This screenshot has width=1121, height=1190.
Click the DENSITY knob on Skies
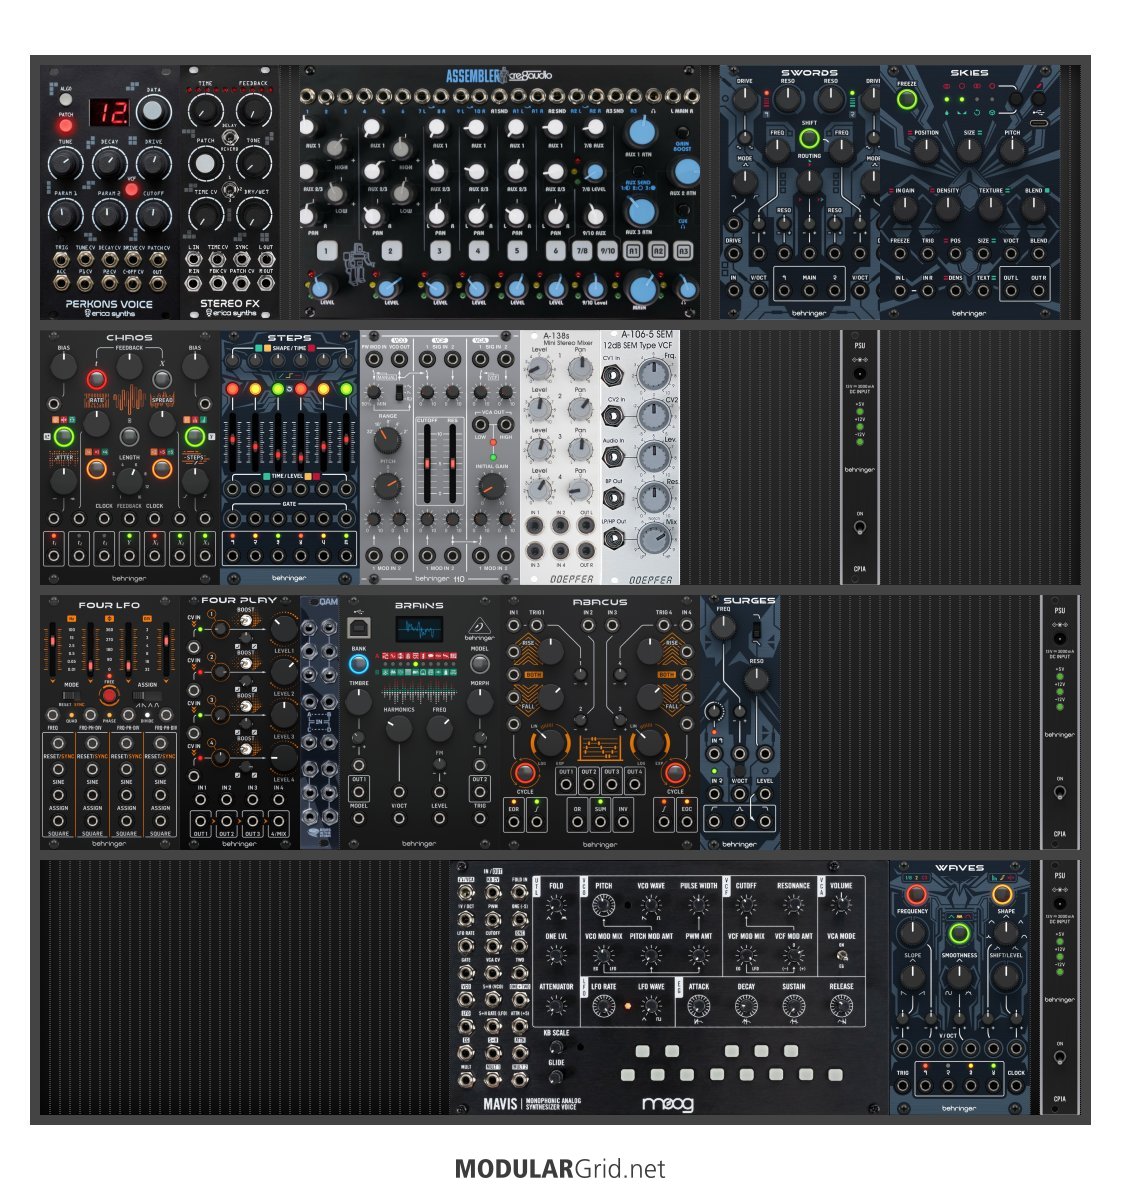tap(947, 207)
